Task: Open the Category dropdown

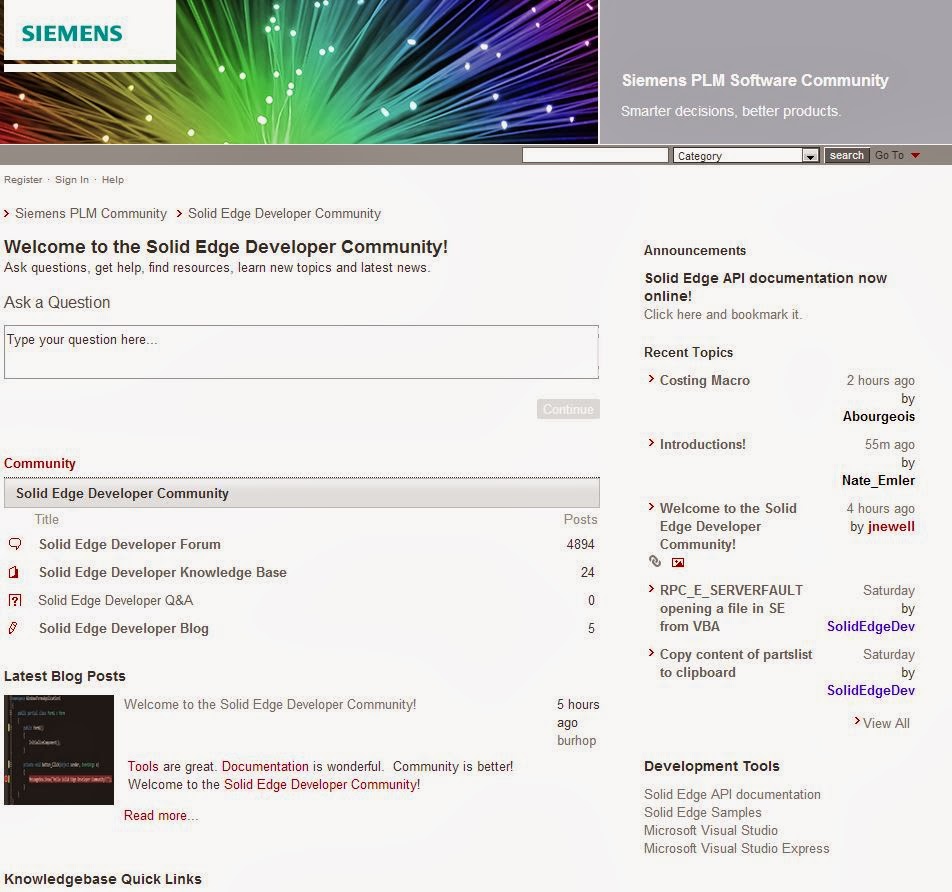Action: click(x=746, y=155)
